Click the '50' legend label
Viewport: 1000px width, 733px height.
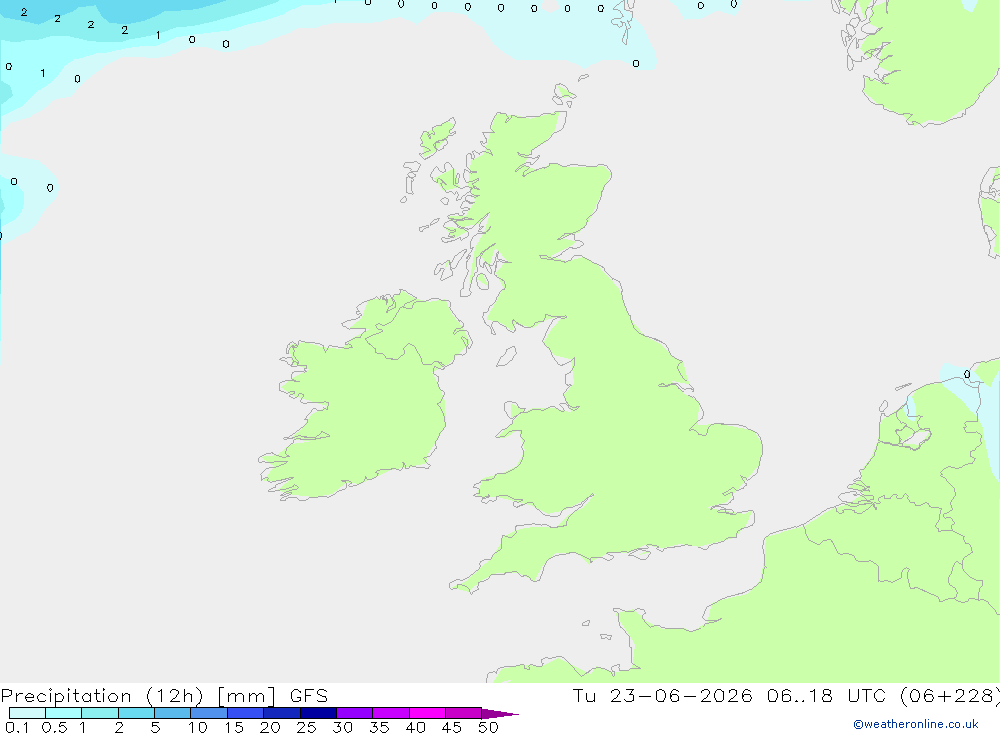[488, 727]
